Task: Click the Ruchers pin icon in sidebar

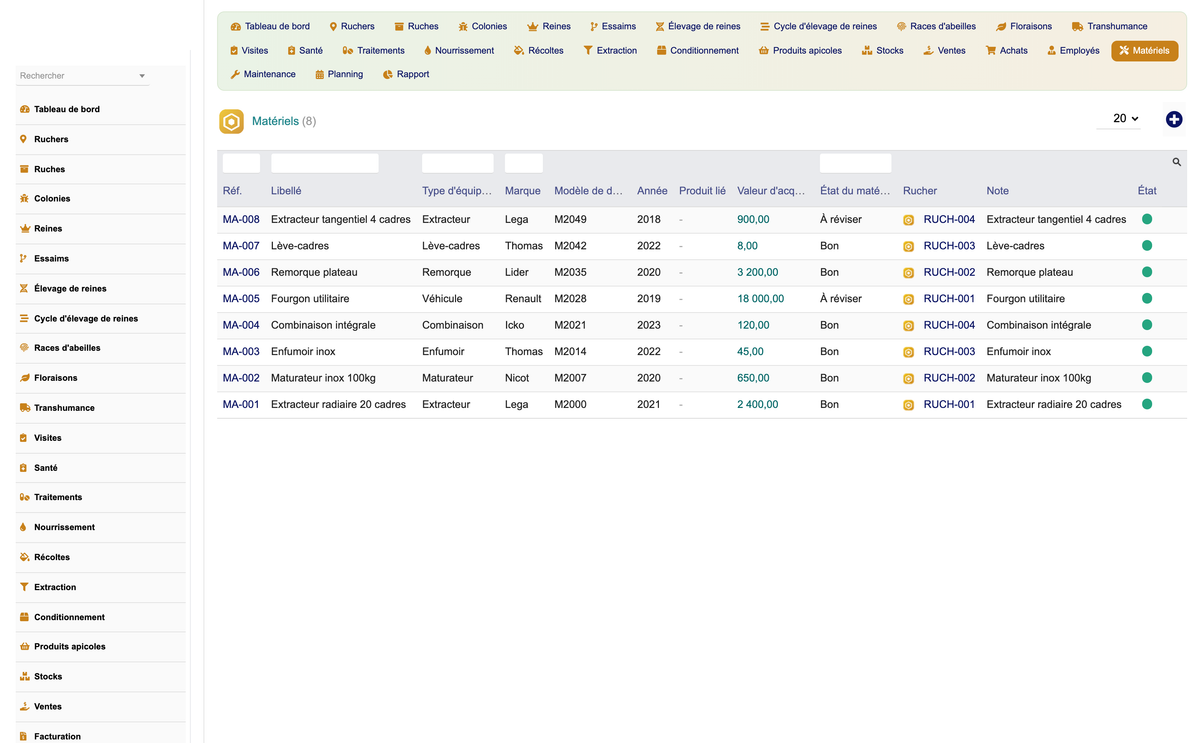Action: 24,139
